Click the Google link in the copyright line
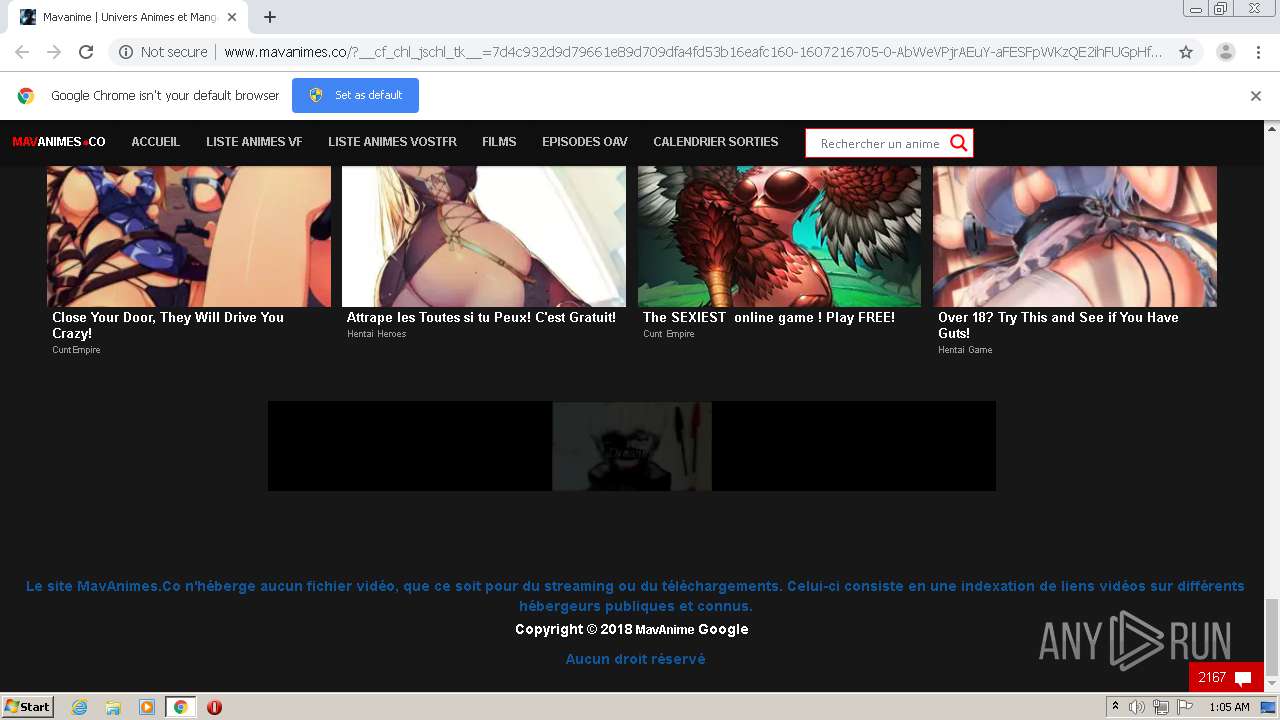The height and width of the screenshot is (720, 1280). click(723, 630)
